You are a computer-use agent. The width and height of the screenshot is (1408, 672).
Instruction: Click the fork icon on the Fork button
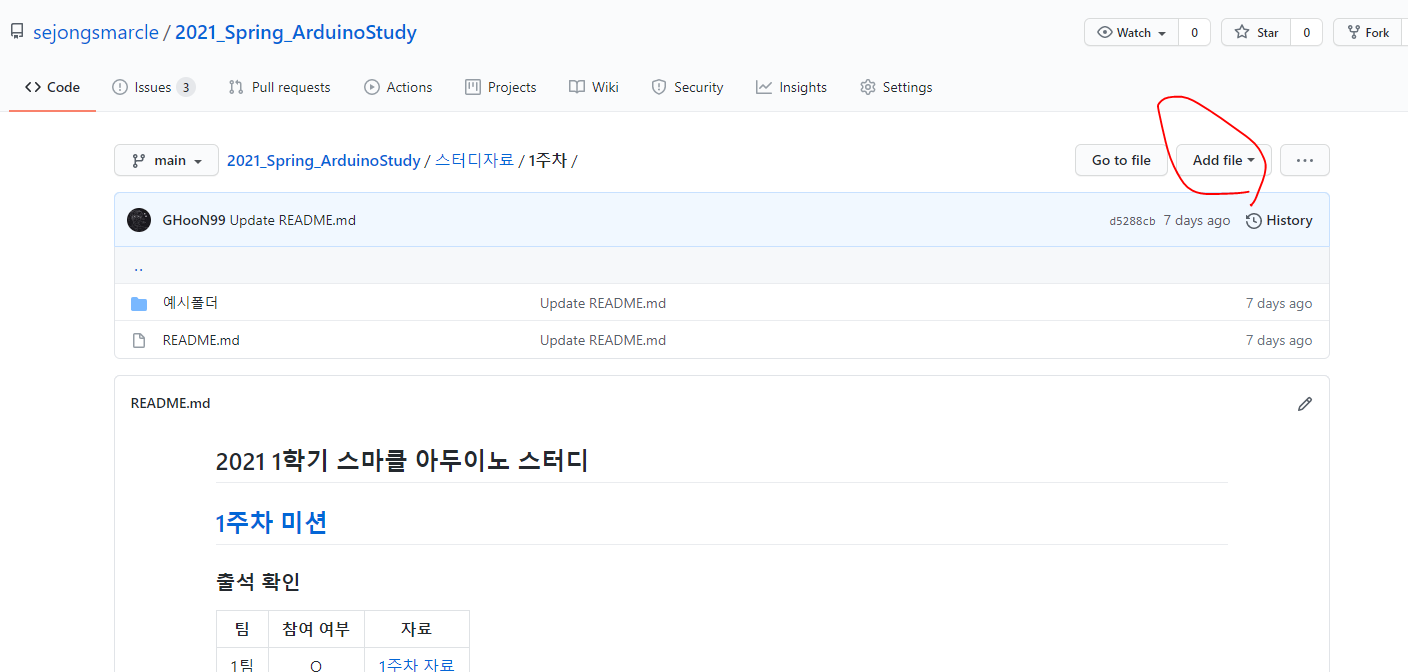[1354, 32]
